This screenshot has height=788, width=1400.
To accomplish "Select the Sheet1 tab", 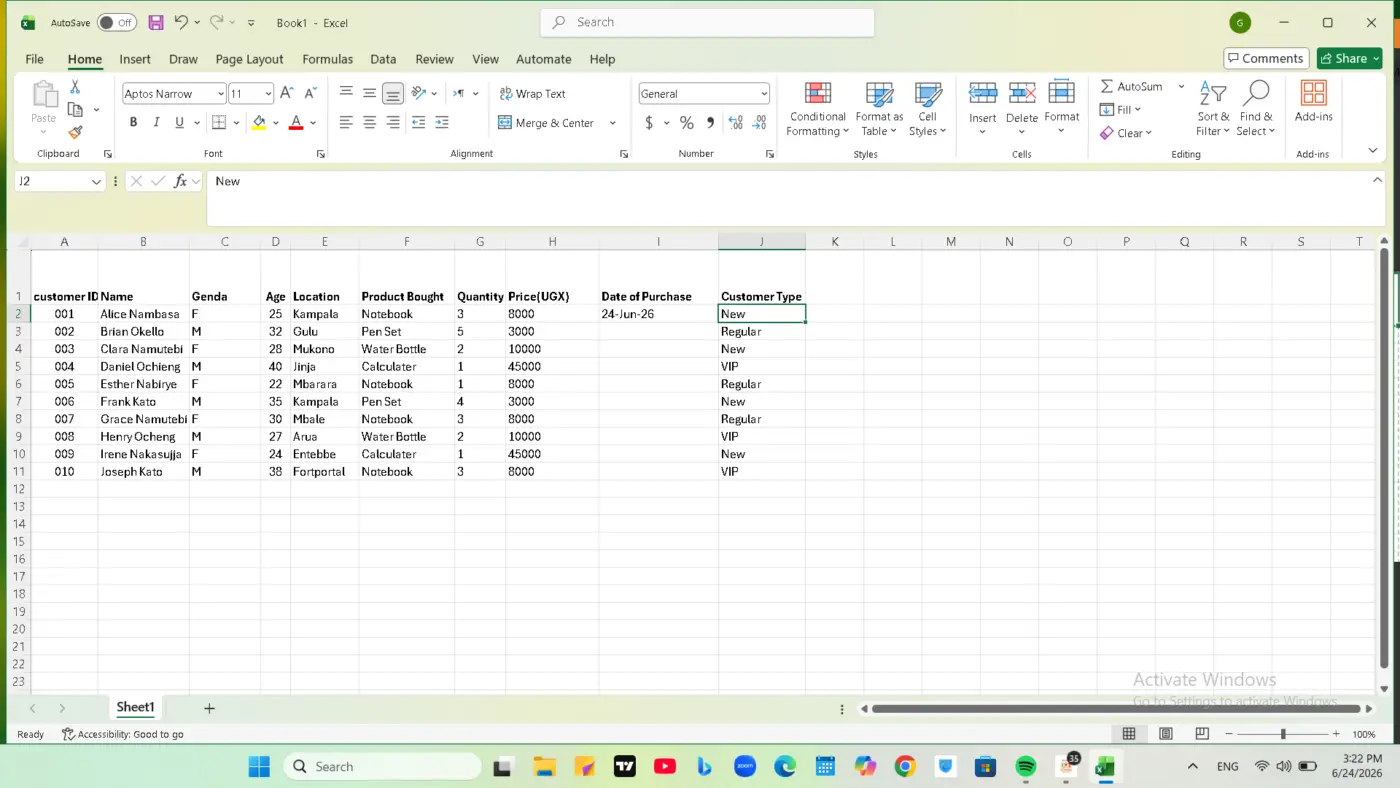I will (x=135, y=707).
